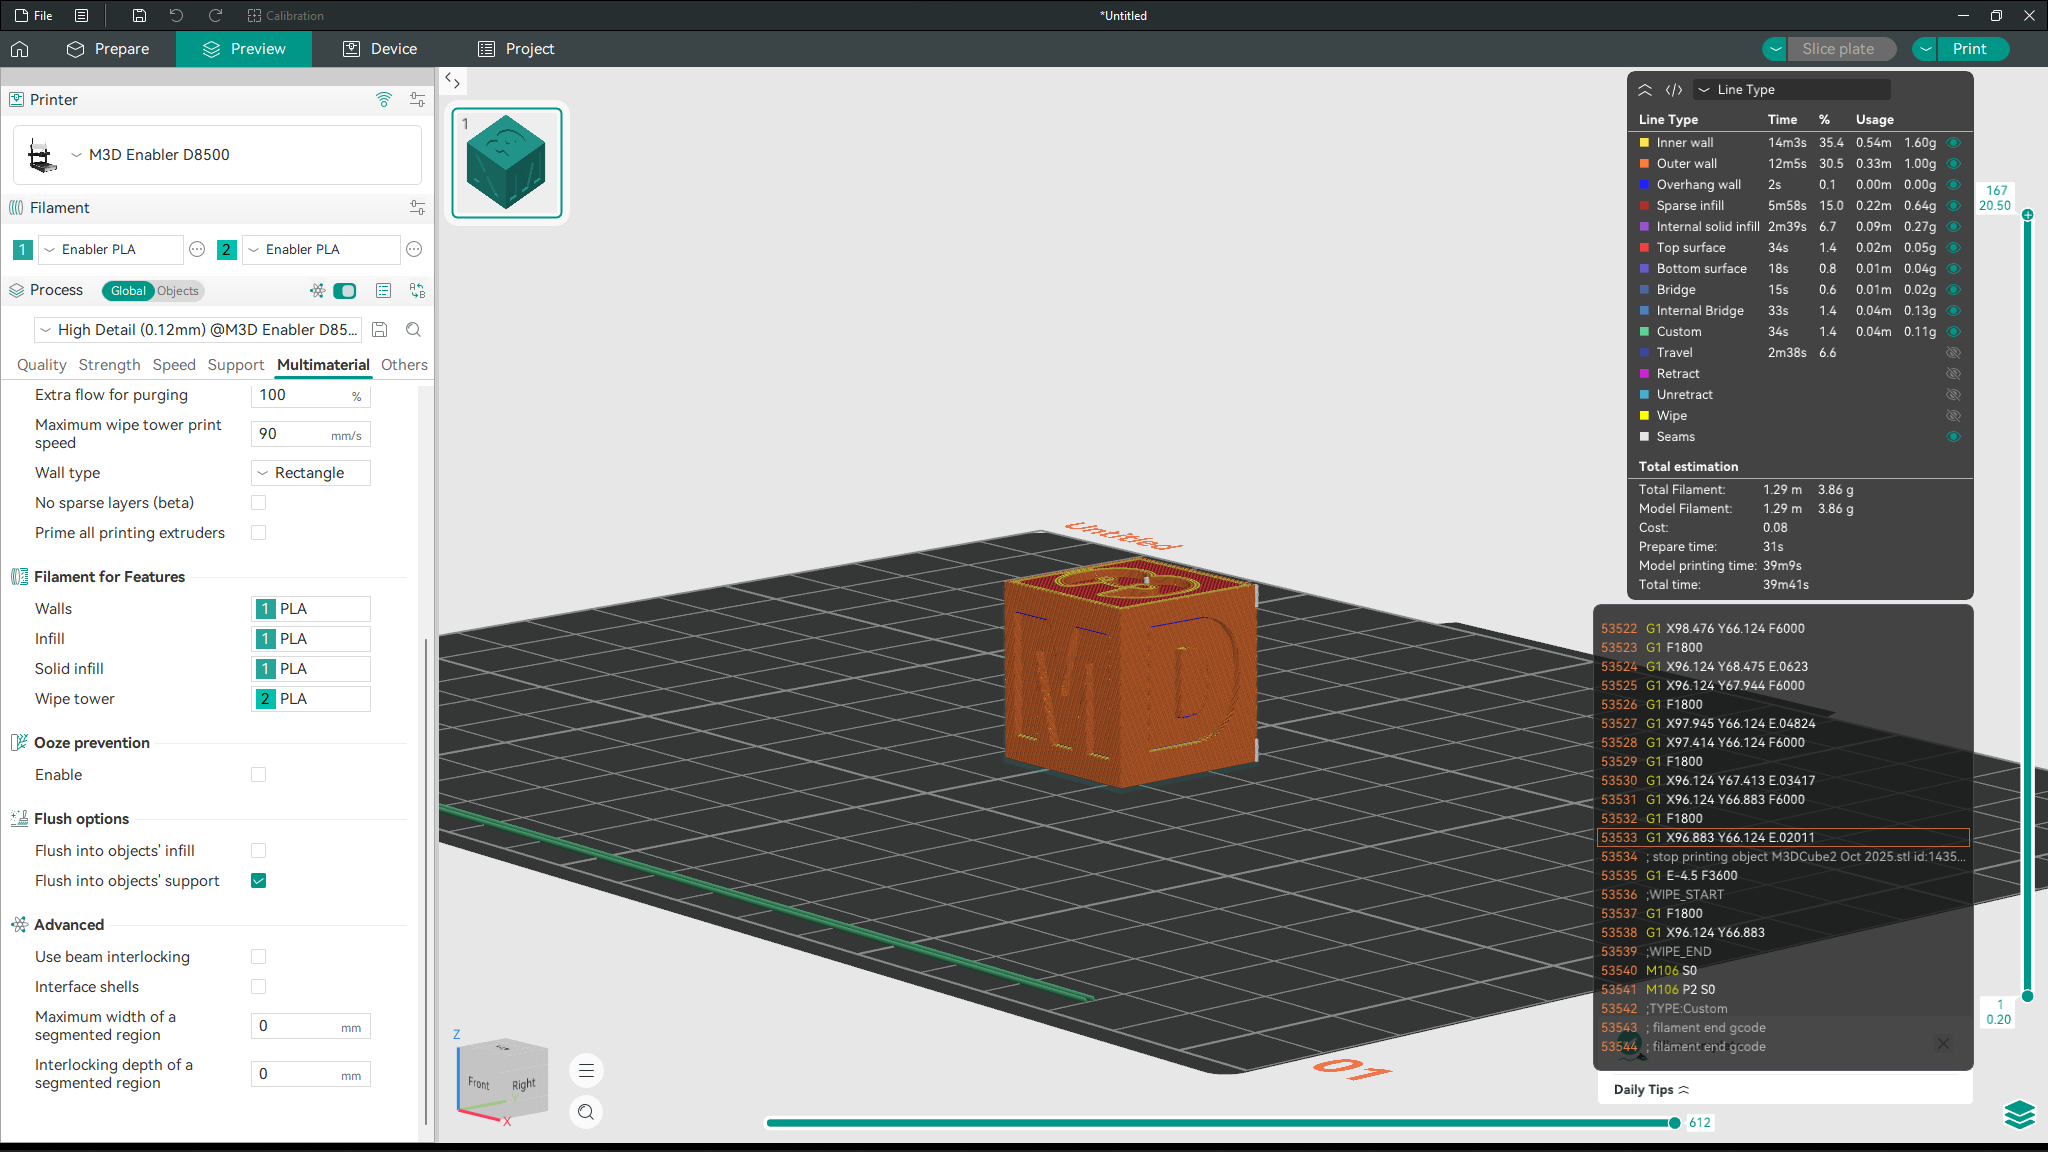Show Travel lines with eye toggle
2048x1152 pixels.
click(1953, 353)
